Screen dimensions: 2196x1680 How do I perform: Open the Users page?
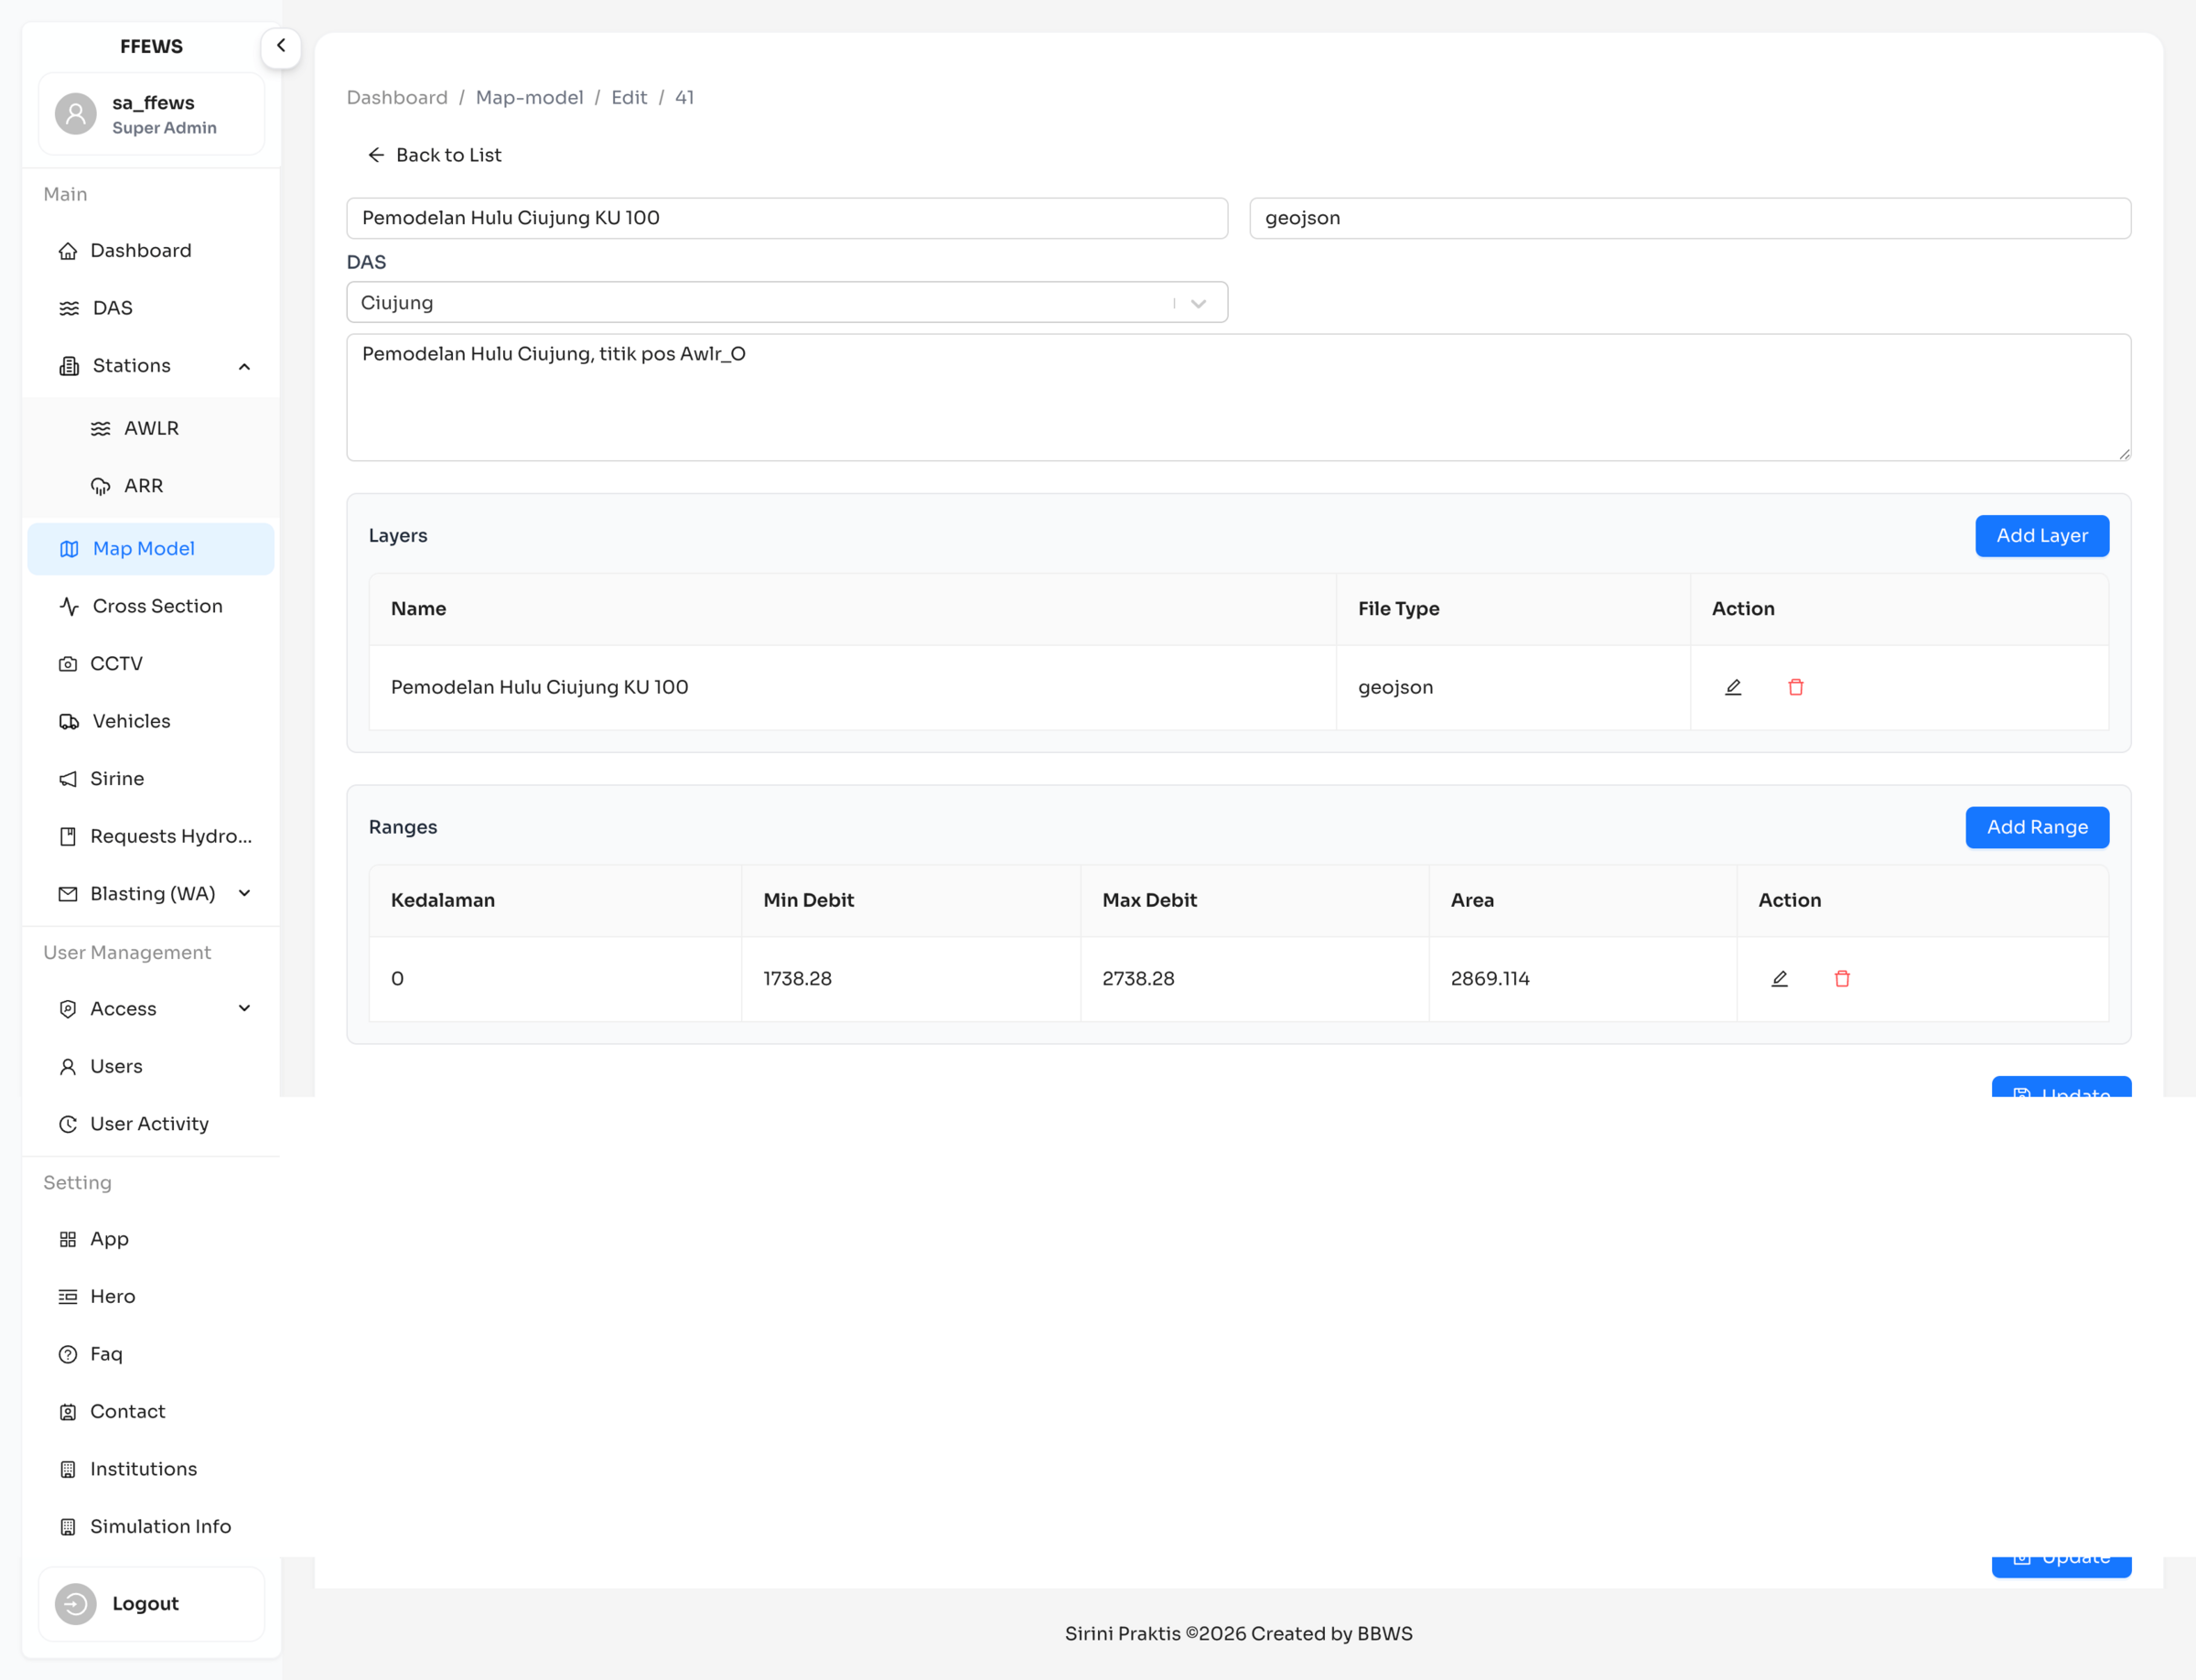pos(151,1067)
